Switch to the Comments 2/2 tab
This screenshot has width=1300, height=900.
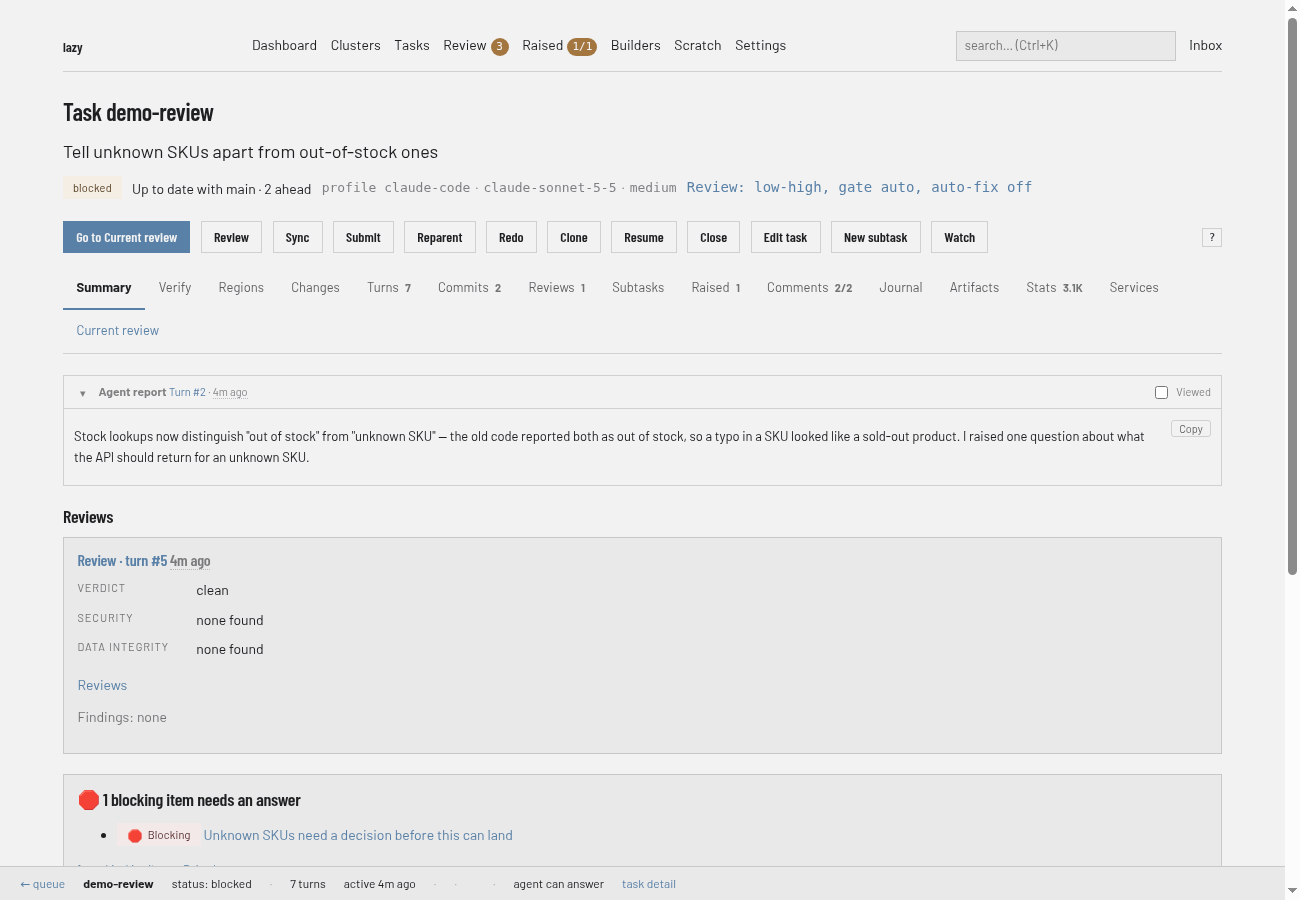[x=810, y=288]
